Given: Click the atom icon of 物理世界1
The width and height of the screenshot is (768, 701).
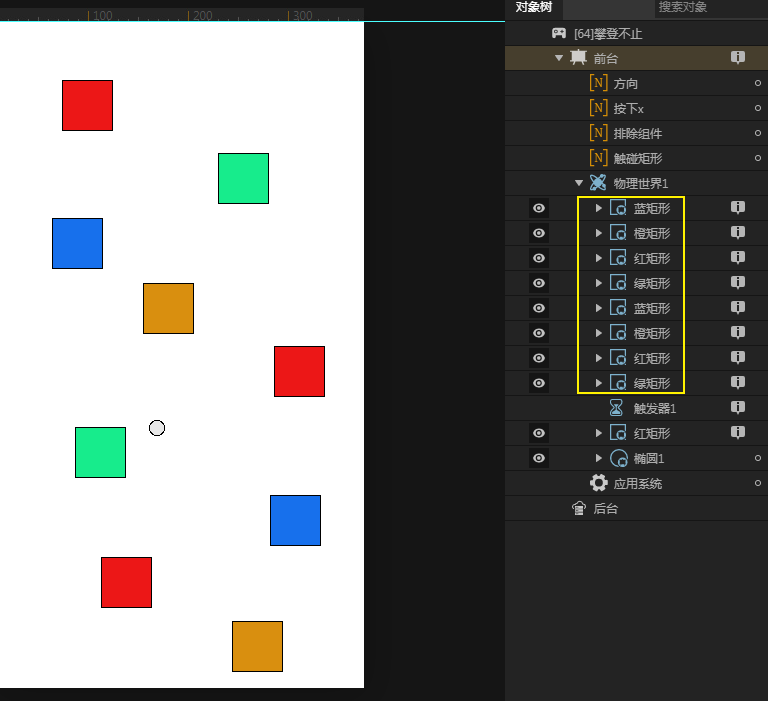Looking at the screenshot, I should pyautogui.click(x=598, y=183).
